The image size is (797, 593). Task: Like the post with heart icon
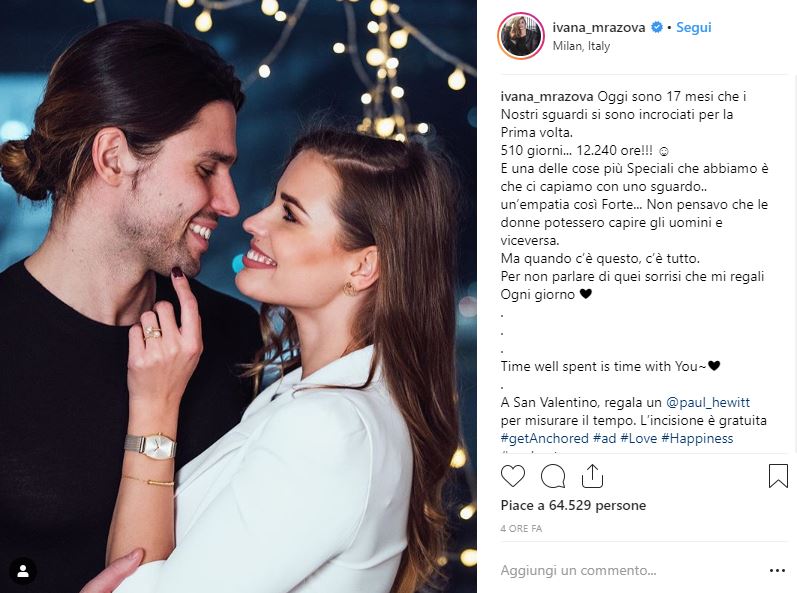(512, 477)
